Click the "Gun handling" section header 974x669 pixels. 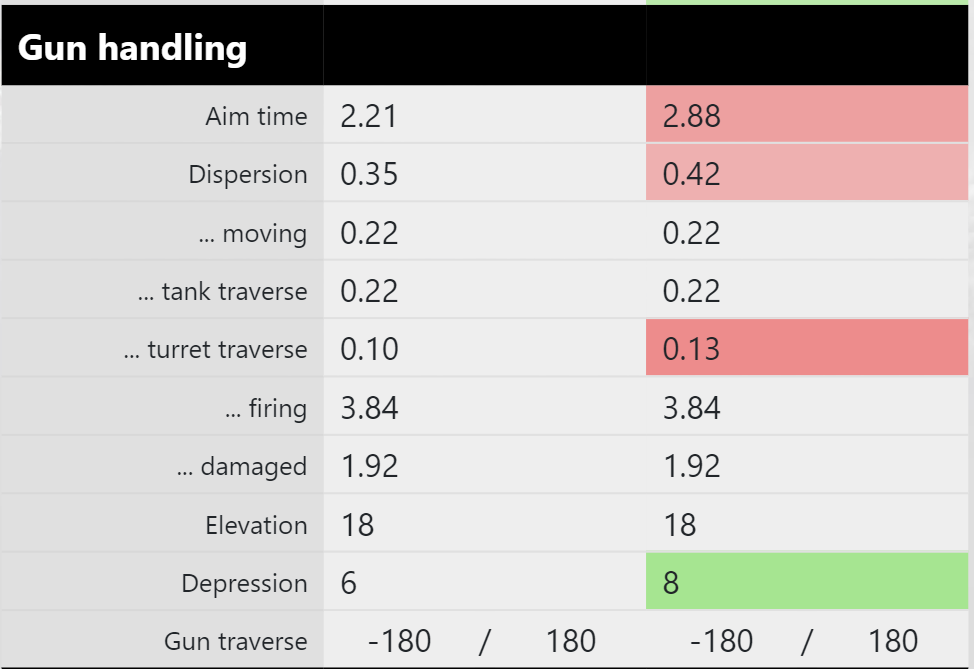[132, 47]
